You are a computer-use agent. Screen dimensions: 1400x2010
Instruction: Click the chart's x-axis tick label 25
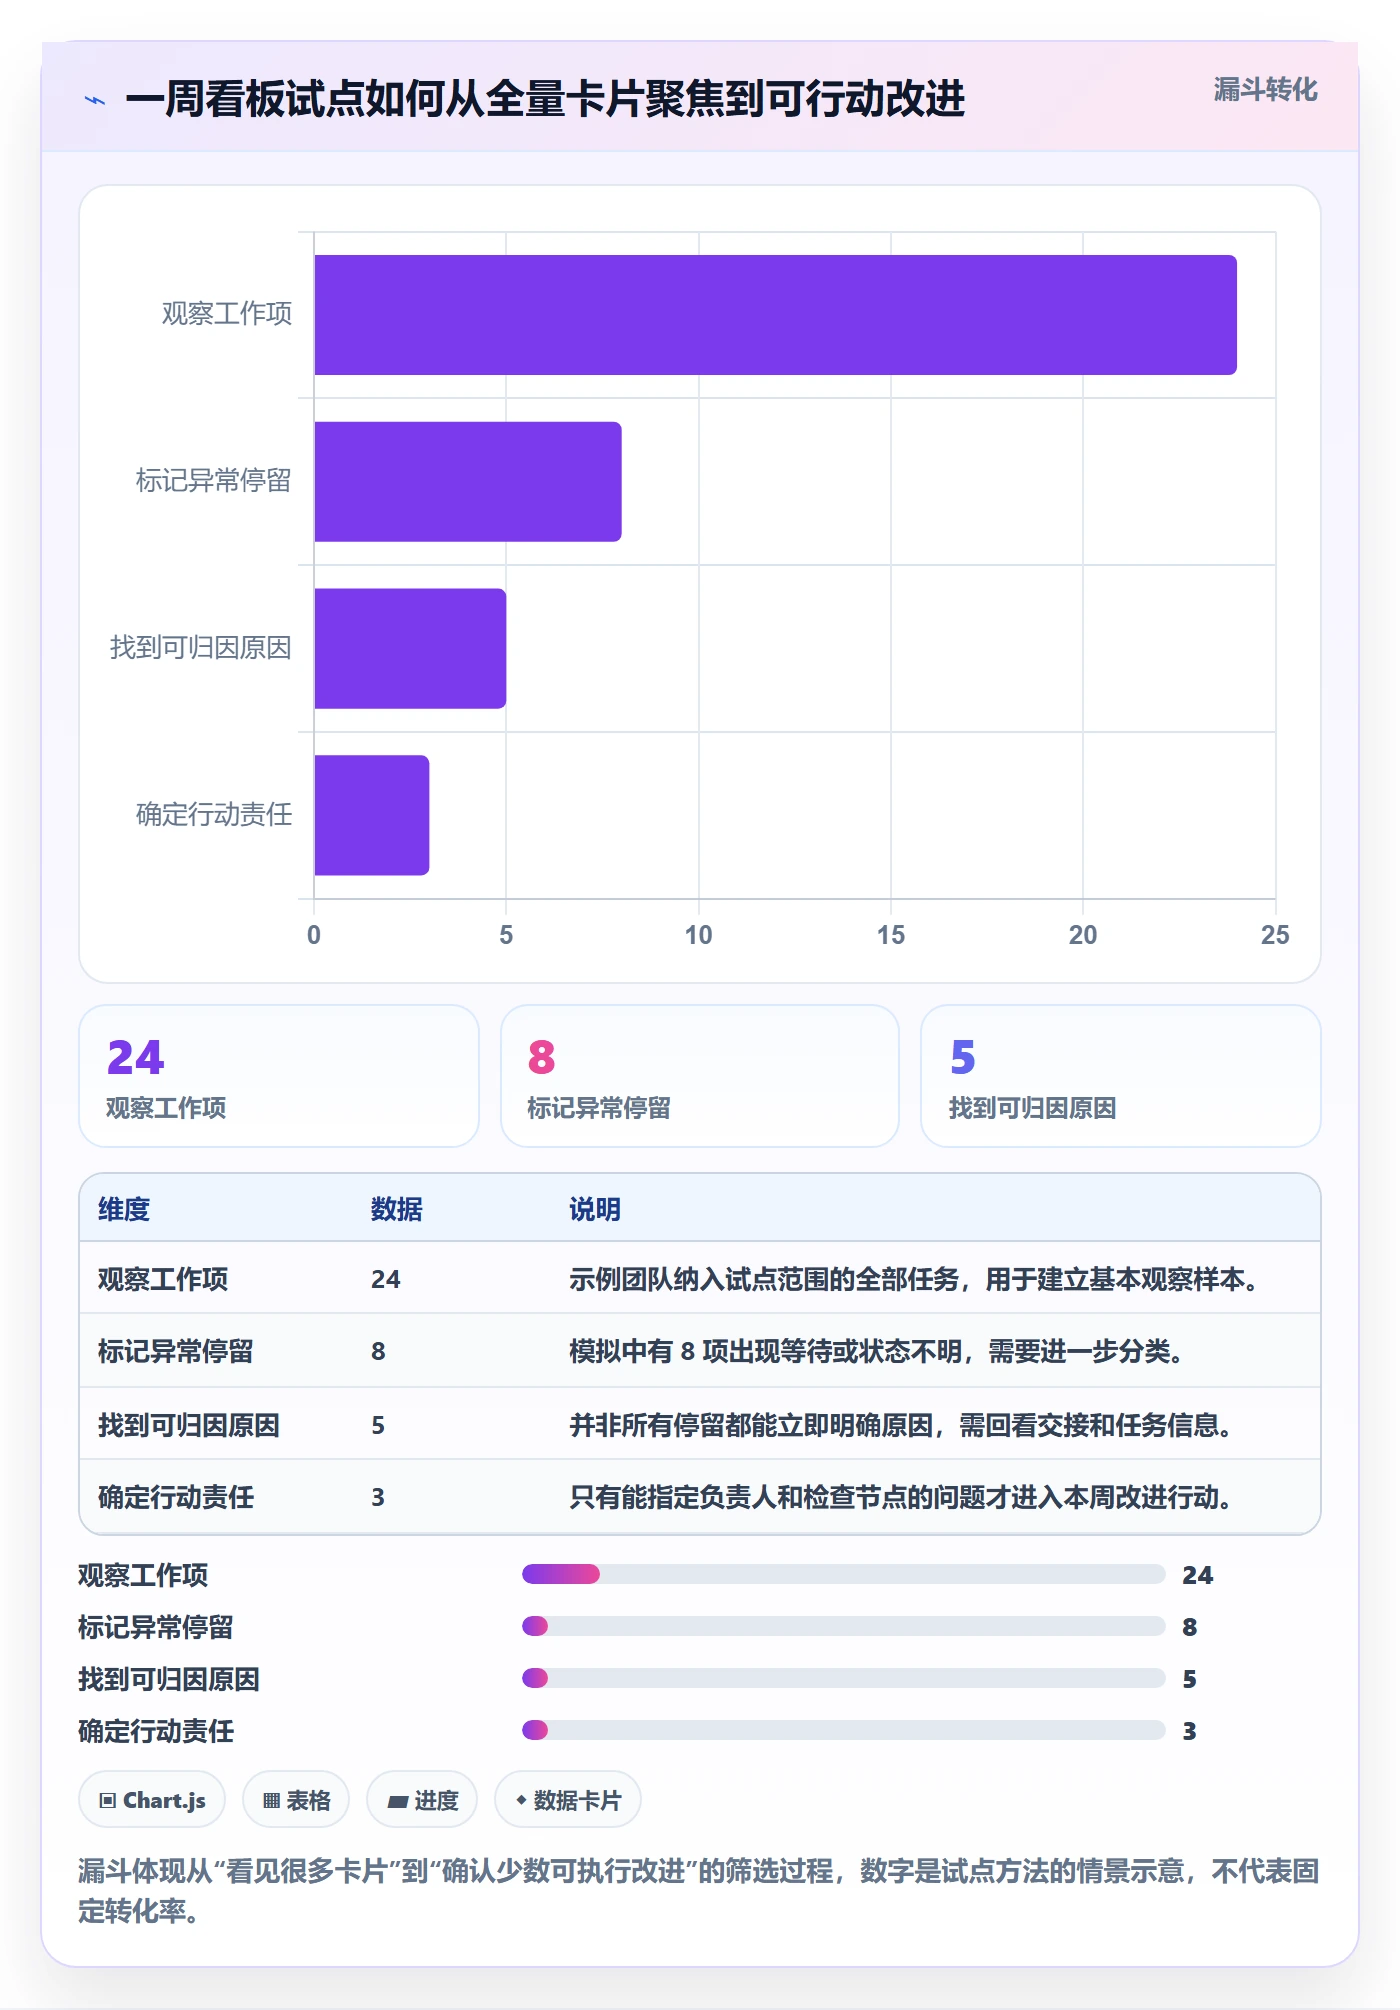(x=1274, y=935)
